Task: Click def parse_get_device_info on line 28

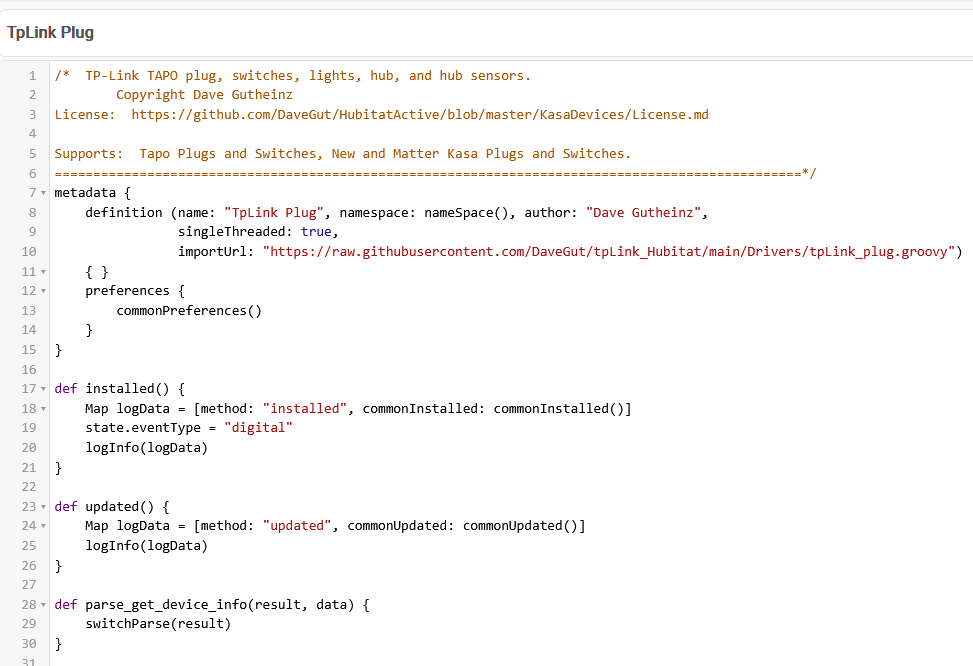Action: coord(150,605)
